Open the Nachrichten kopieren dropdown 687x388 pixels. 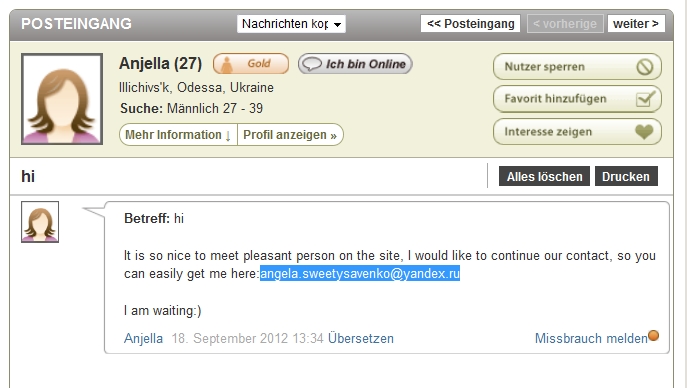(291, 24)
